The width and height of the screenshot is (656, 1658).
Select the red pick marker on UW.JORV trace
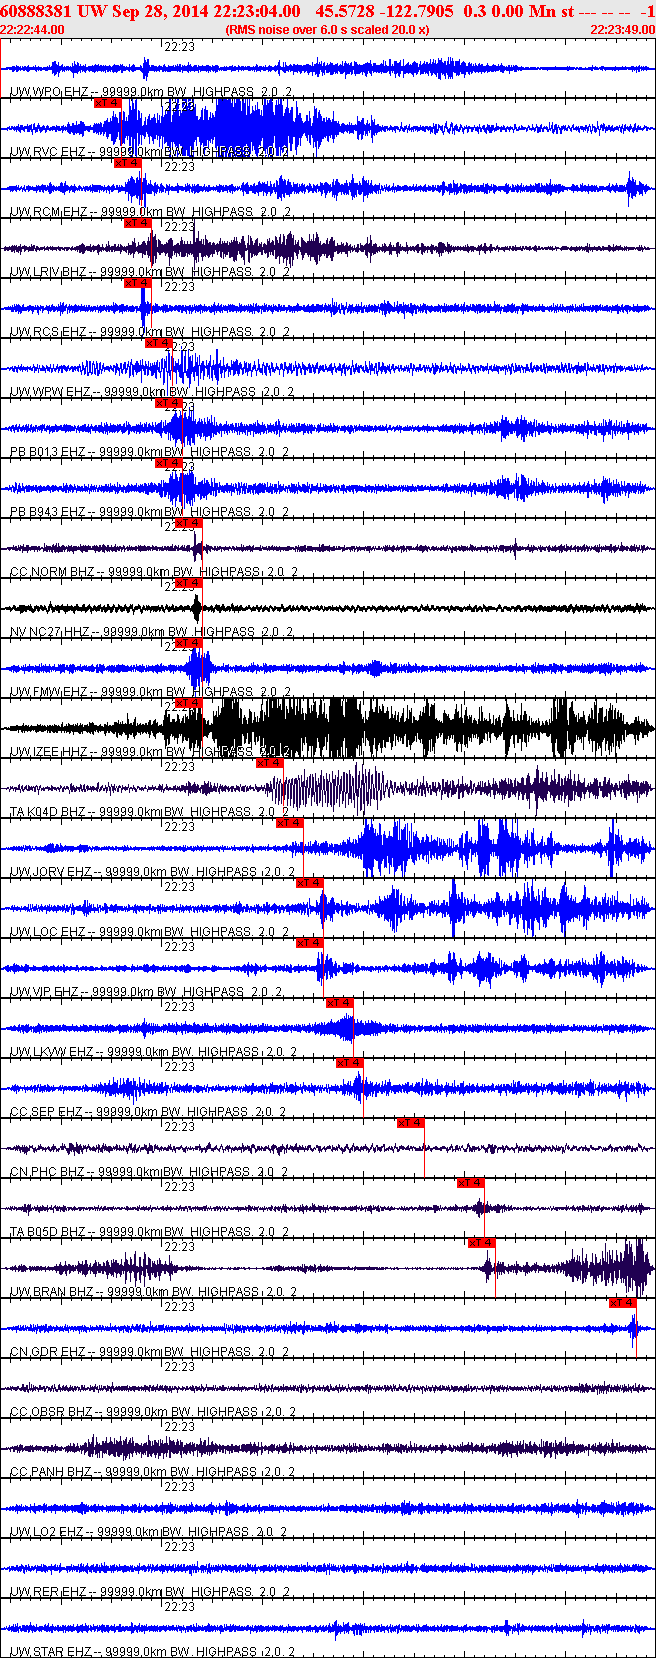(x=289, y=822)
